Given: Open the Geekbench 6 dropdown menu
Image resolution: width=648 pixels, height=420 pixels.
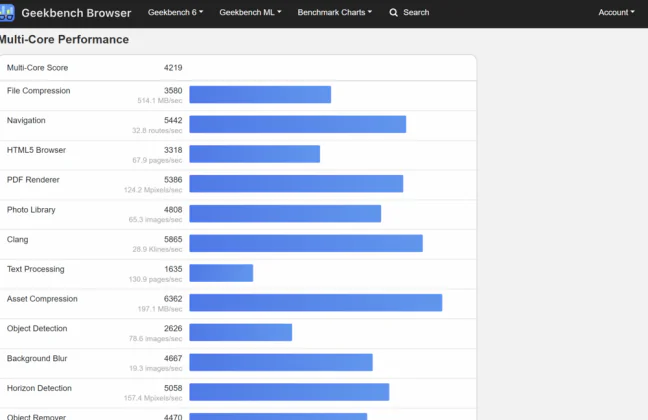Looking at the screenshot, I should [x=175, y=12].
